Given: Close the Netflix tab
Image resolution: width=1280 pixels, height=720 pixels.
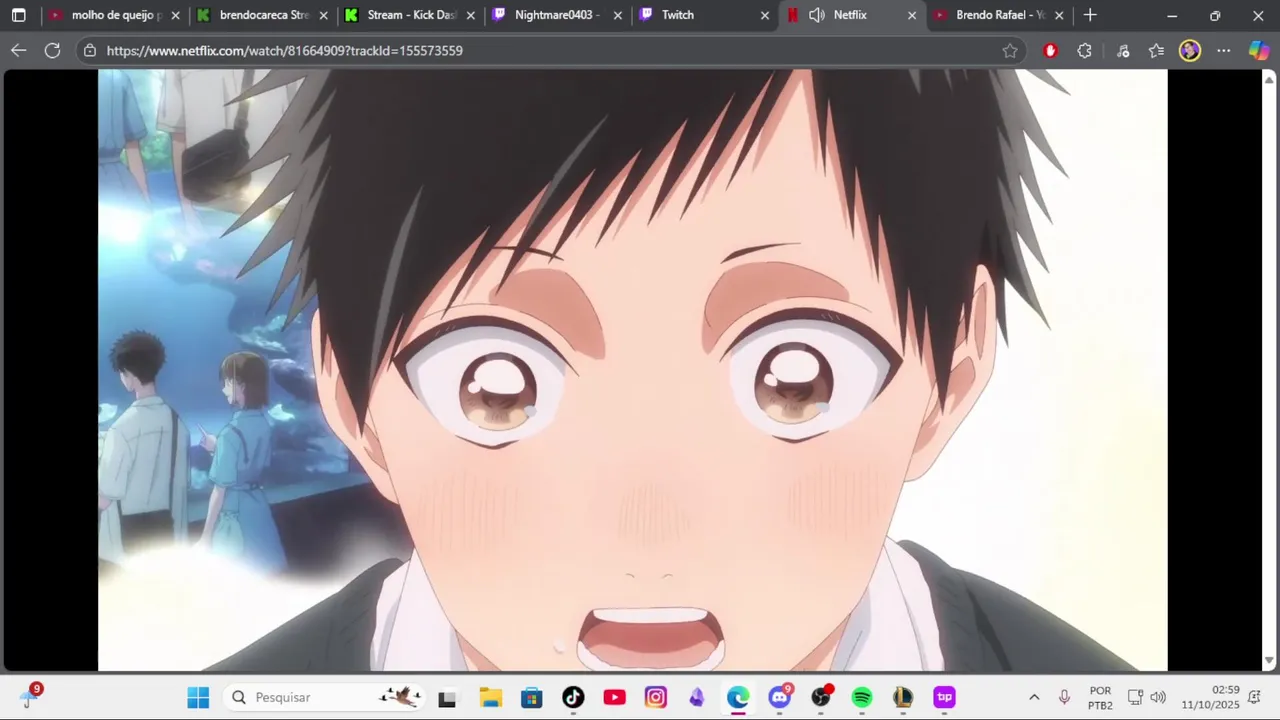Looking at the screenshot, I should [911, 15].
